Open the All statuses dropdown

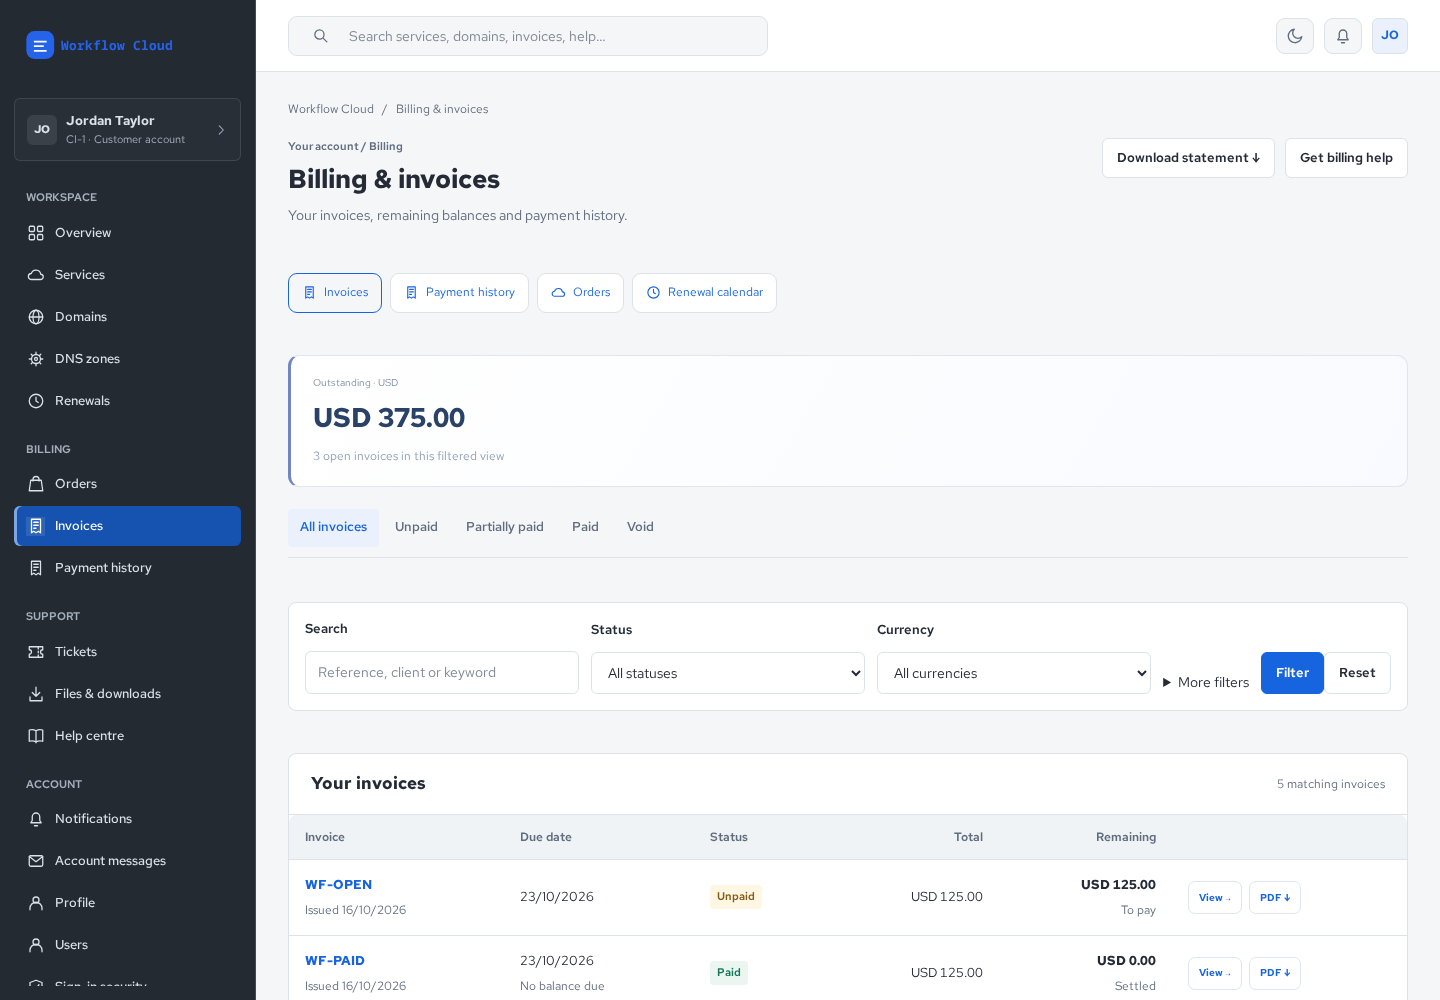click(728, 673)
